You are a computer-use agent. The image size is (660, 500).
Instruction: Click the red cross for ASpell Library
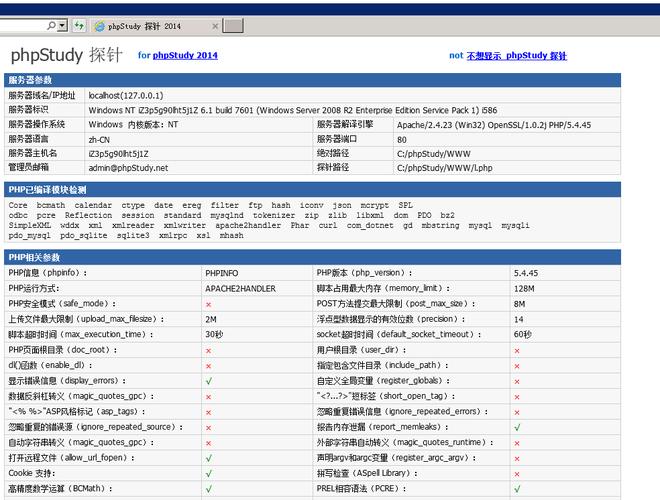point(517,474)
